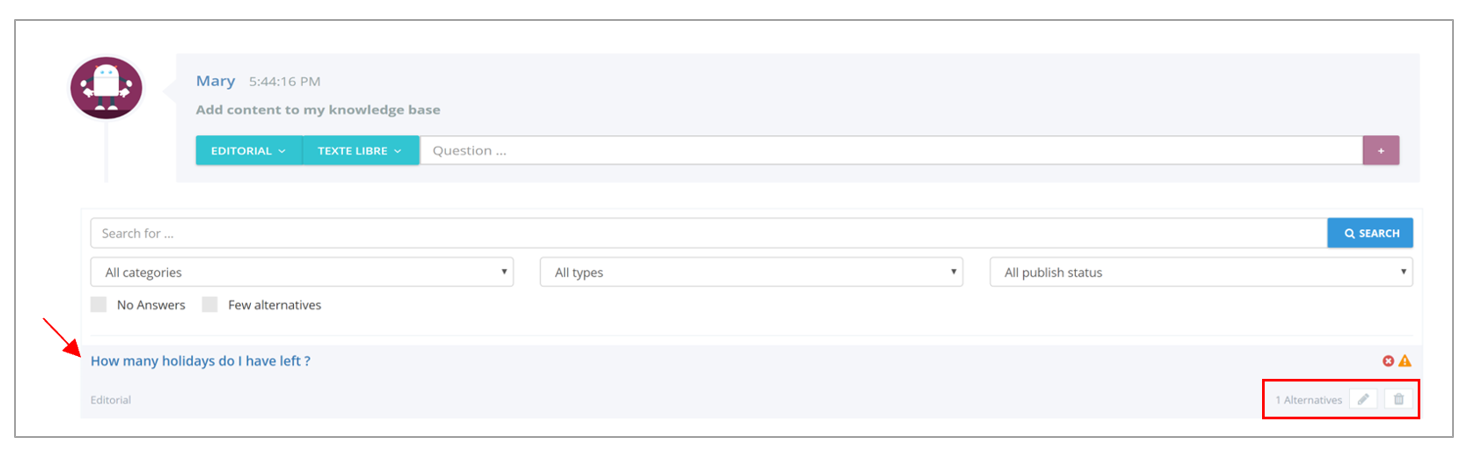This screenshot has height=454, width=1474.
Task: Tick the Few alternatives checkbox
Action: [x=210, y=305]
